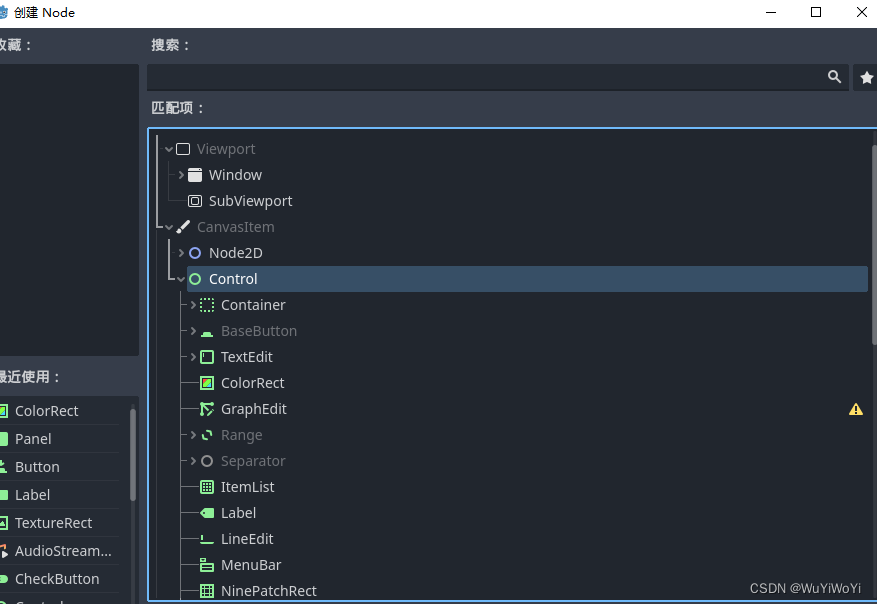Expand the Separator branch

click(x=193, y=461)
